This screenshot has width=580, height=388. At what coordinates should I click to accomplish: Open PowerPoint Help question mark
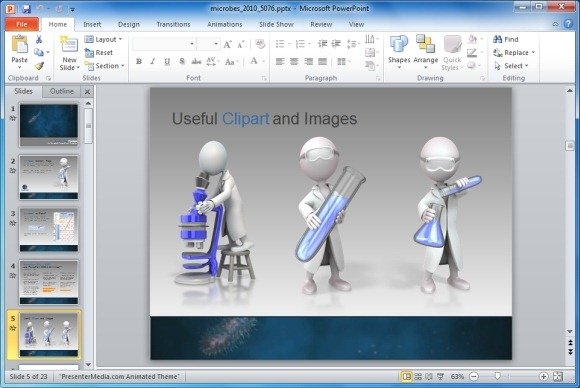[568, 24]
